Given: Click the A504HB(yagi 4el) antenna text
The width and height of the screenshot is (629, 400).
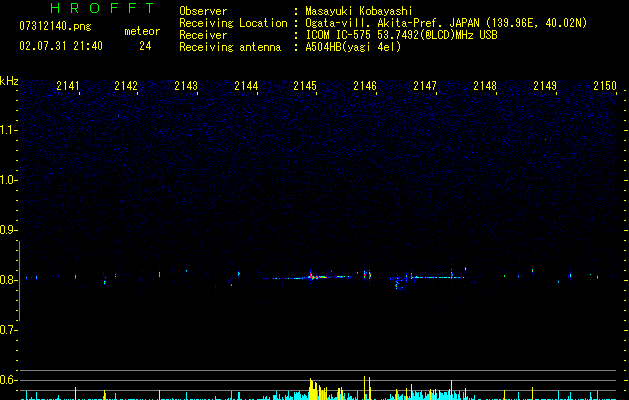Looking at the screenshot, I should (353, 47).
